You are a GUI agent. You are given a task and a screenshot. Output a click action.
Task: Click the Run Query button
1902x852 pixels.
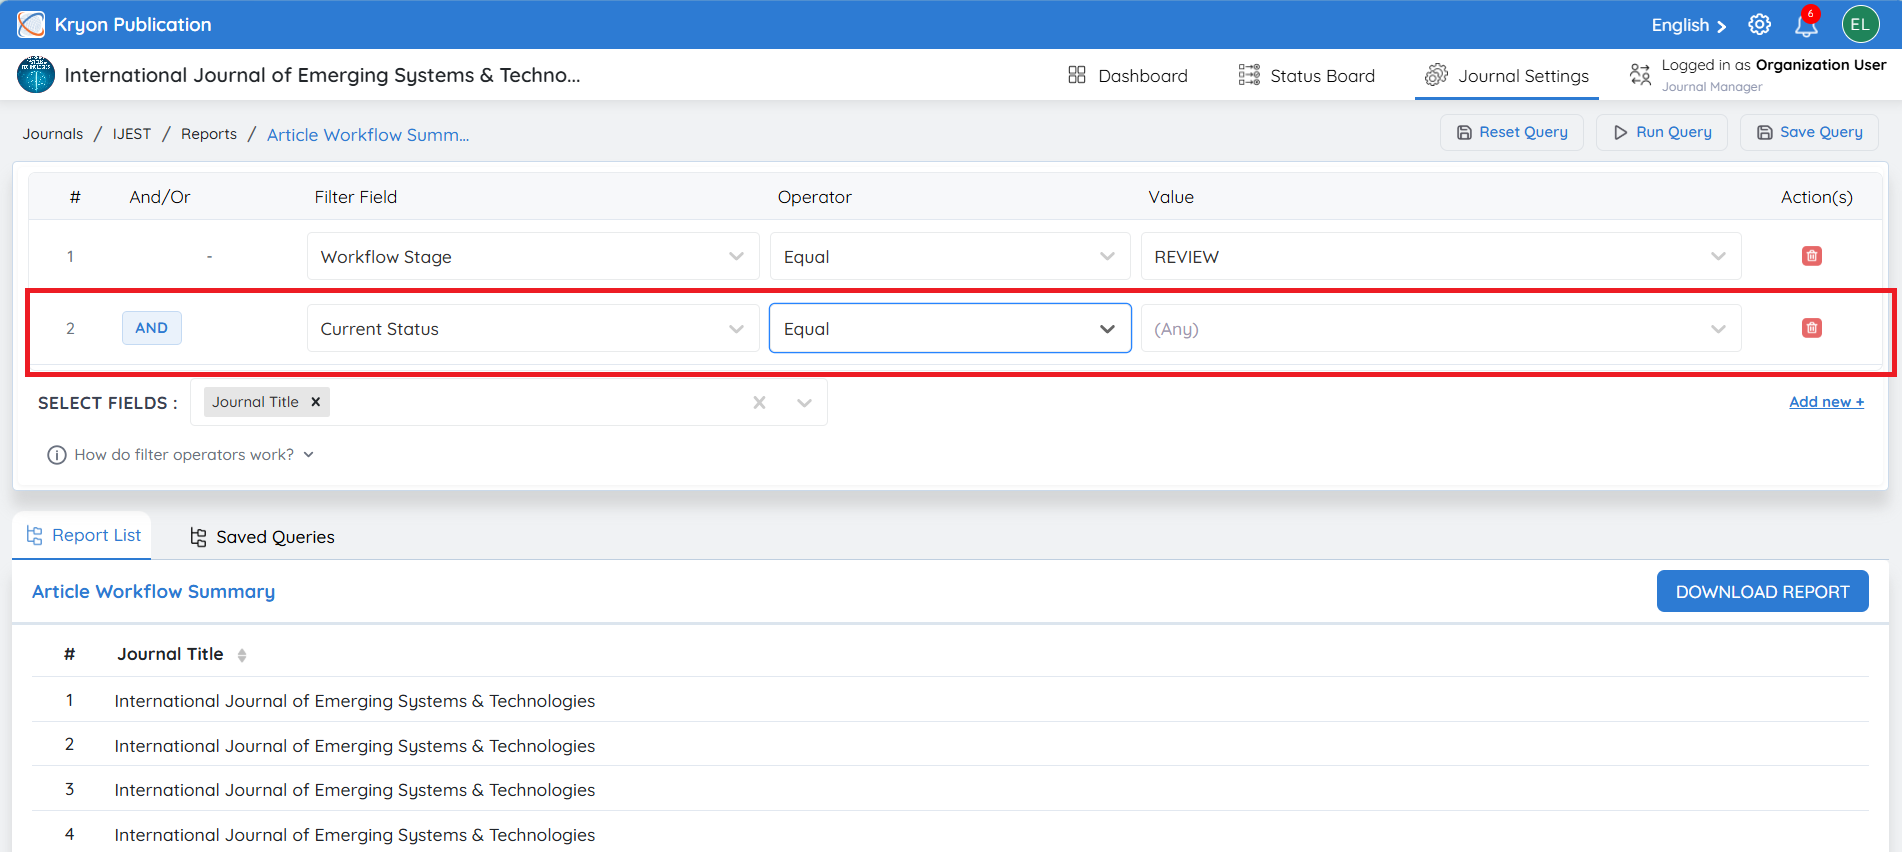(x=1662, y=132)
